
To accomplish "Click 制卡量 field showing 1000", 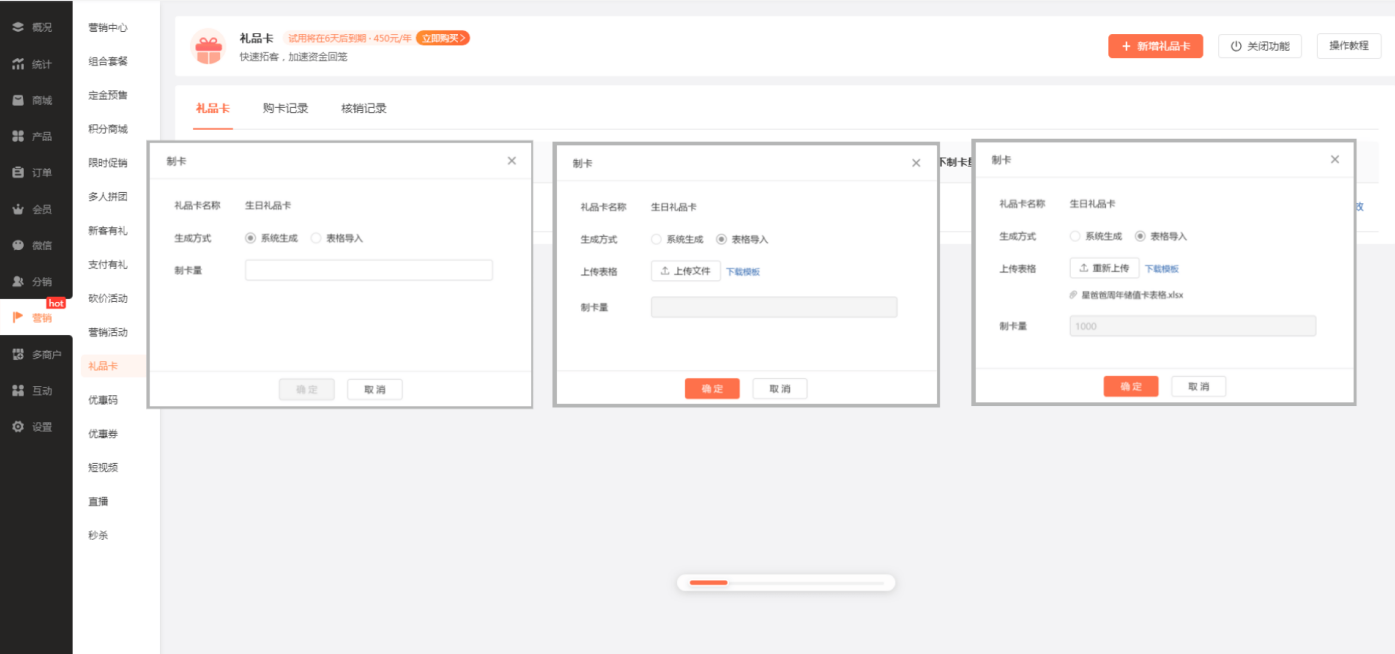I will tap(1193, 326).
